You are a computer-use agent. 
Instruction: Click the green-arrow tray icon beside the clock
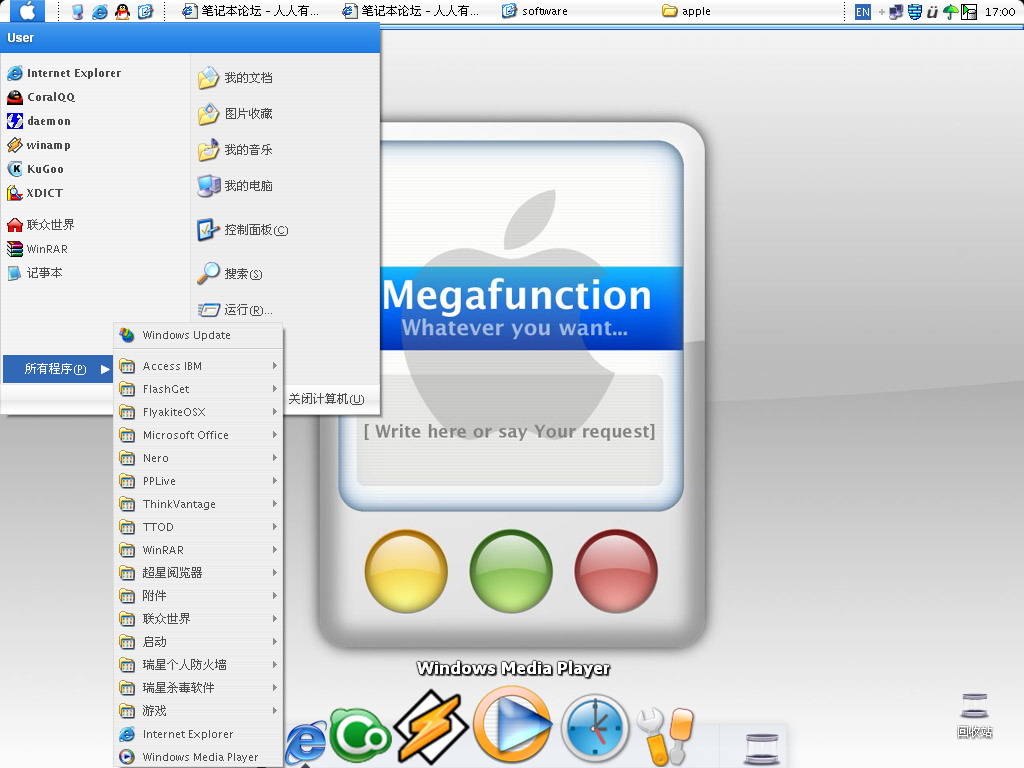click(969, 12)
